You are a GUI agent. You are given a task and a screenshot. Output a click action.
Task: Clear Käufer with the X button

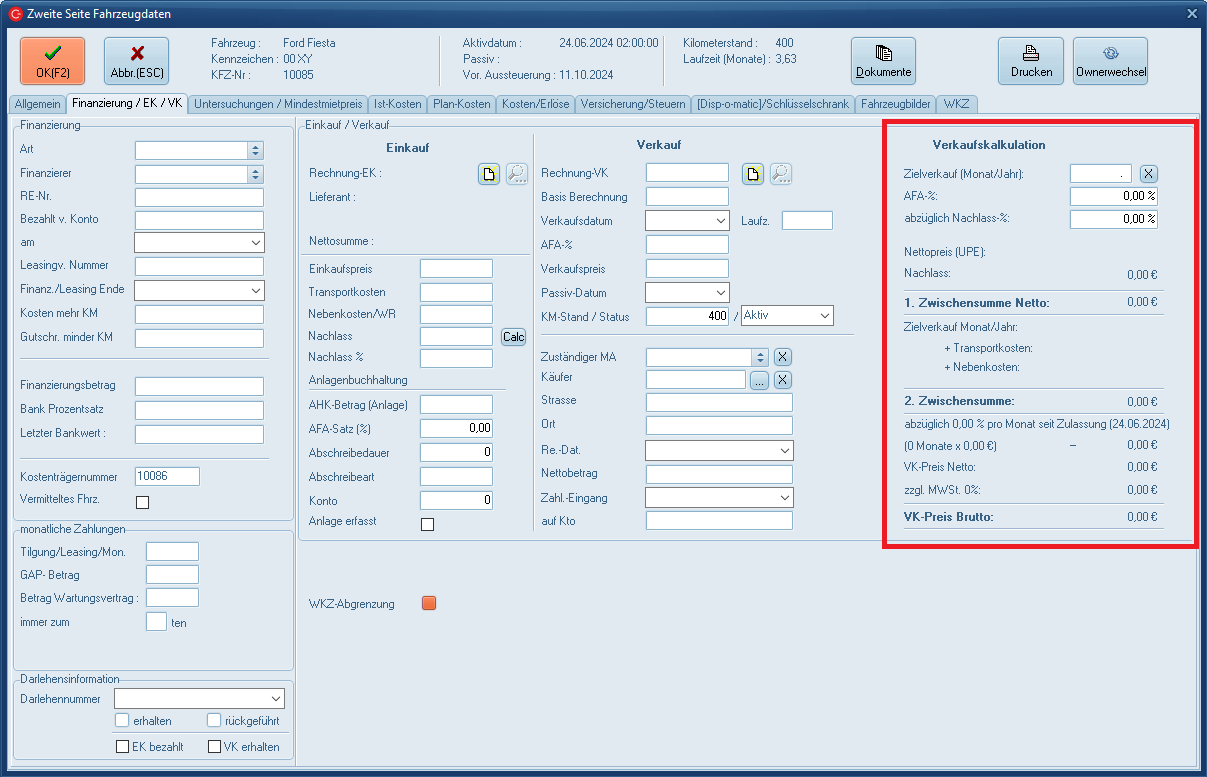tap(783, 379)
